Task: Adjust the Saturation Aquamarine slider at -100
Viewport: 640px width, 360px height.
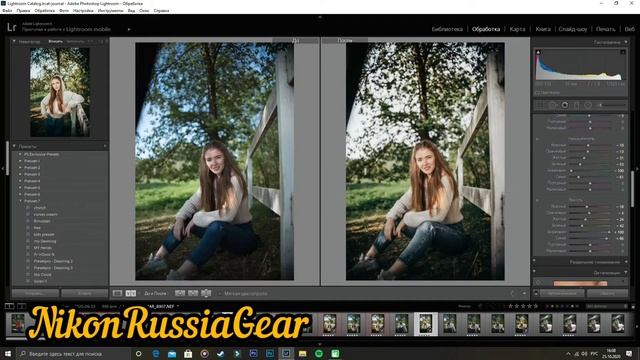Action: click(x=571, y=170)
